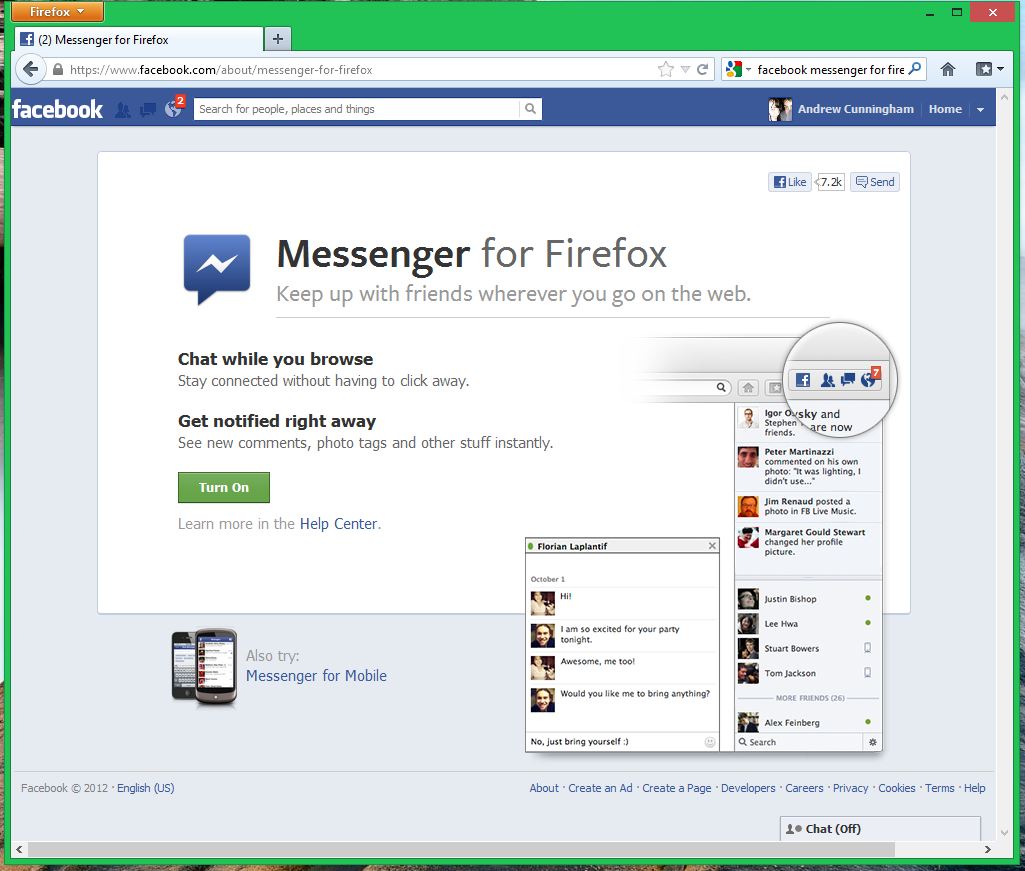Open the Firefox application menu
This screenshot has width=1025, height=871.
58,12
